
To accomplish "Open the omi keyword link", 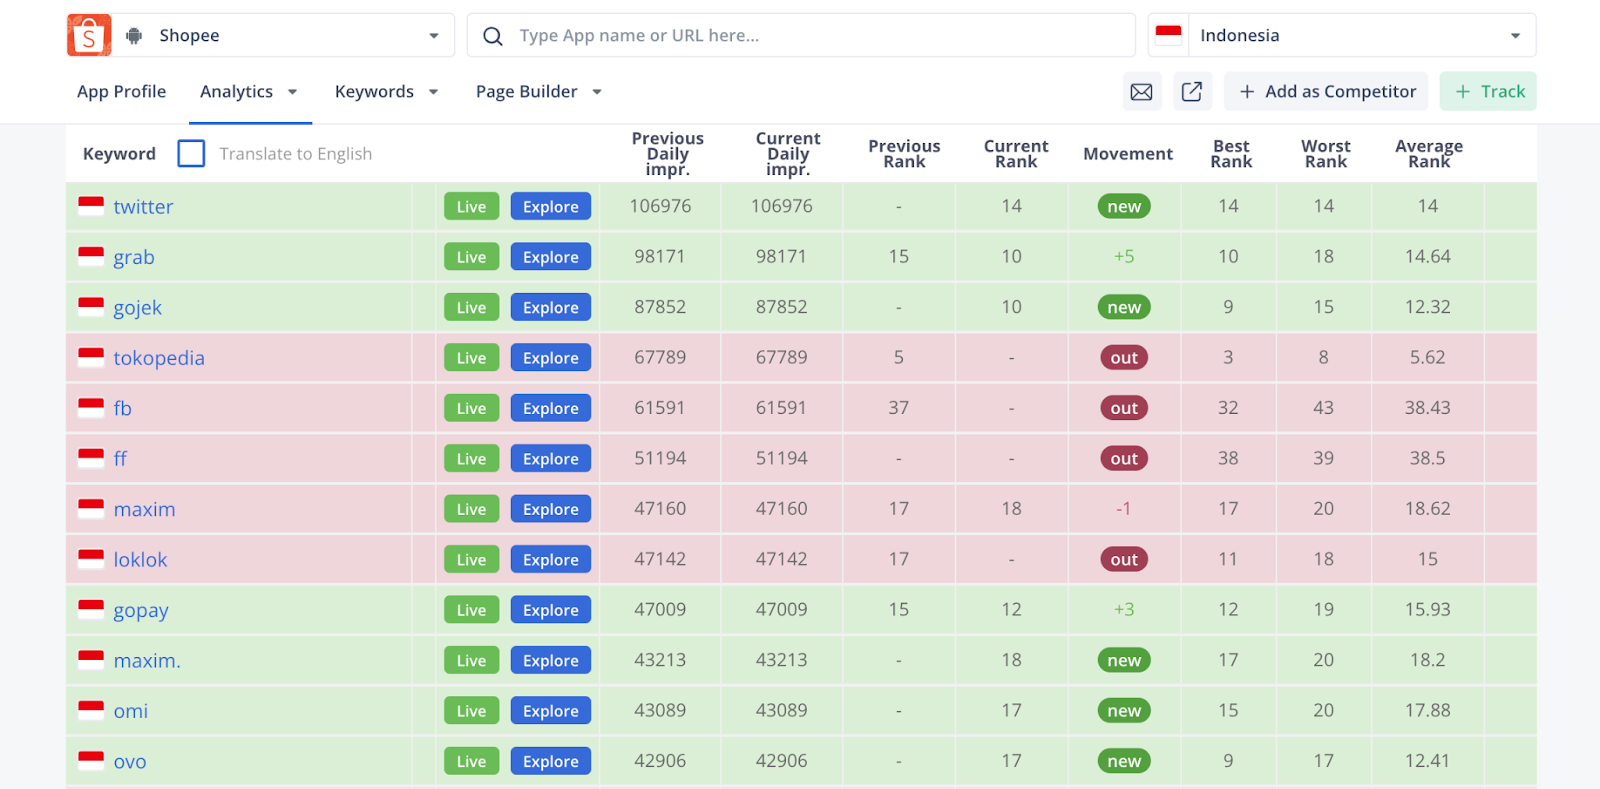I will (x=131, y=711).
